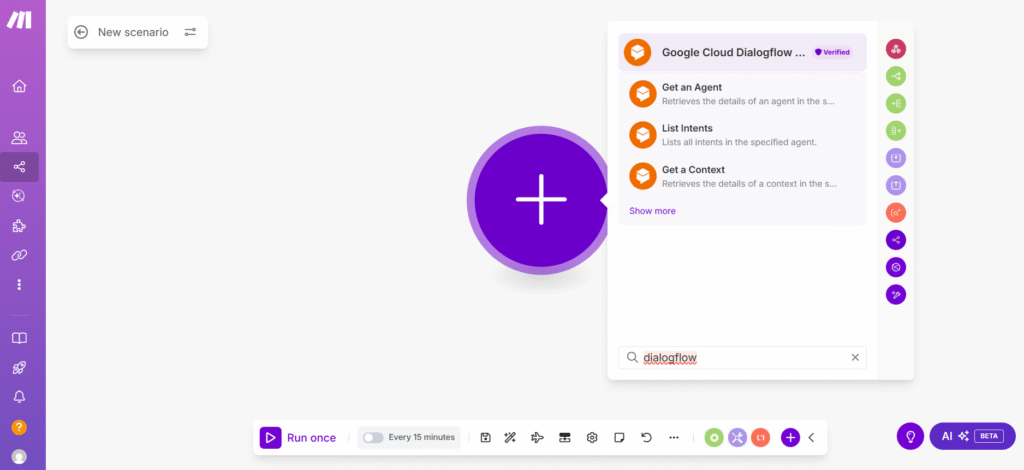Click the save scenario floppy disk icon
1024x470 pixels.
point(485,437)
